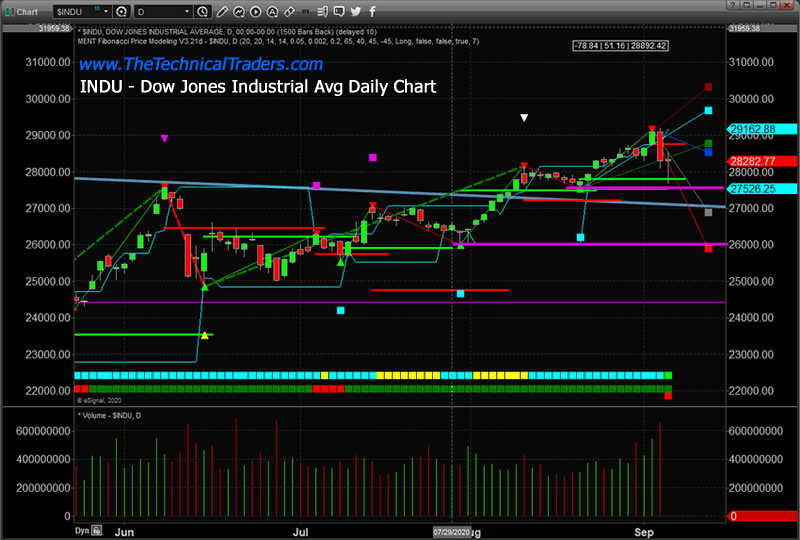Screen dimensions: 800x540
Task: Click the symbol link gear icon
Action: (x=121, y=11)
